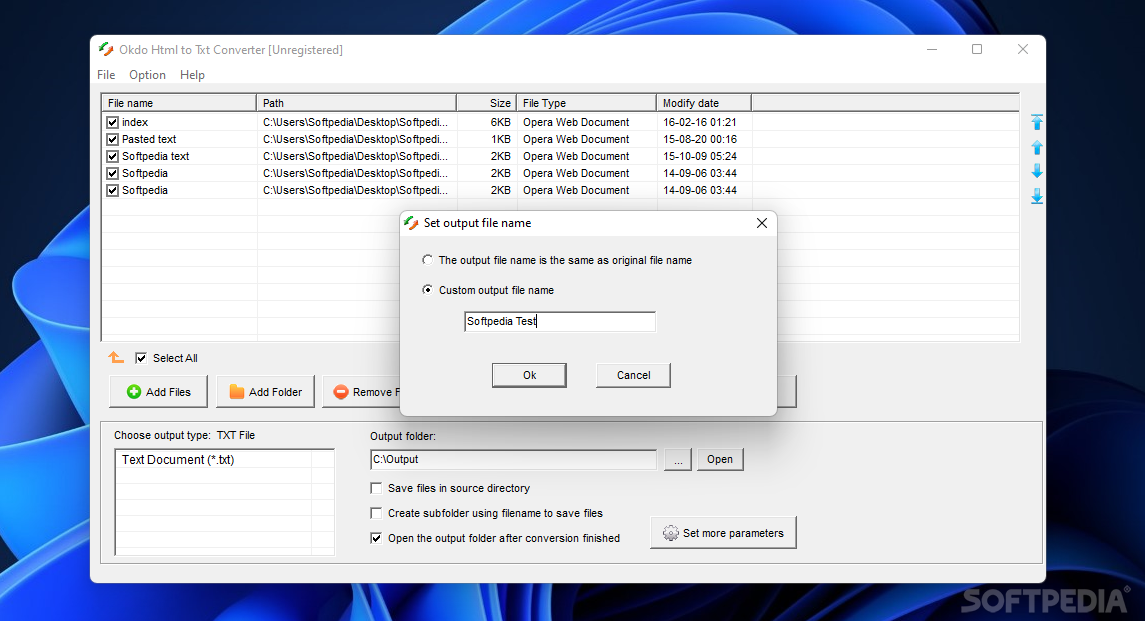The image size is (1146, 628).
Task: Select same as original file name option
Action: 428,260
